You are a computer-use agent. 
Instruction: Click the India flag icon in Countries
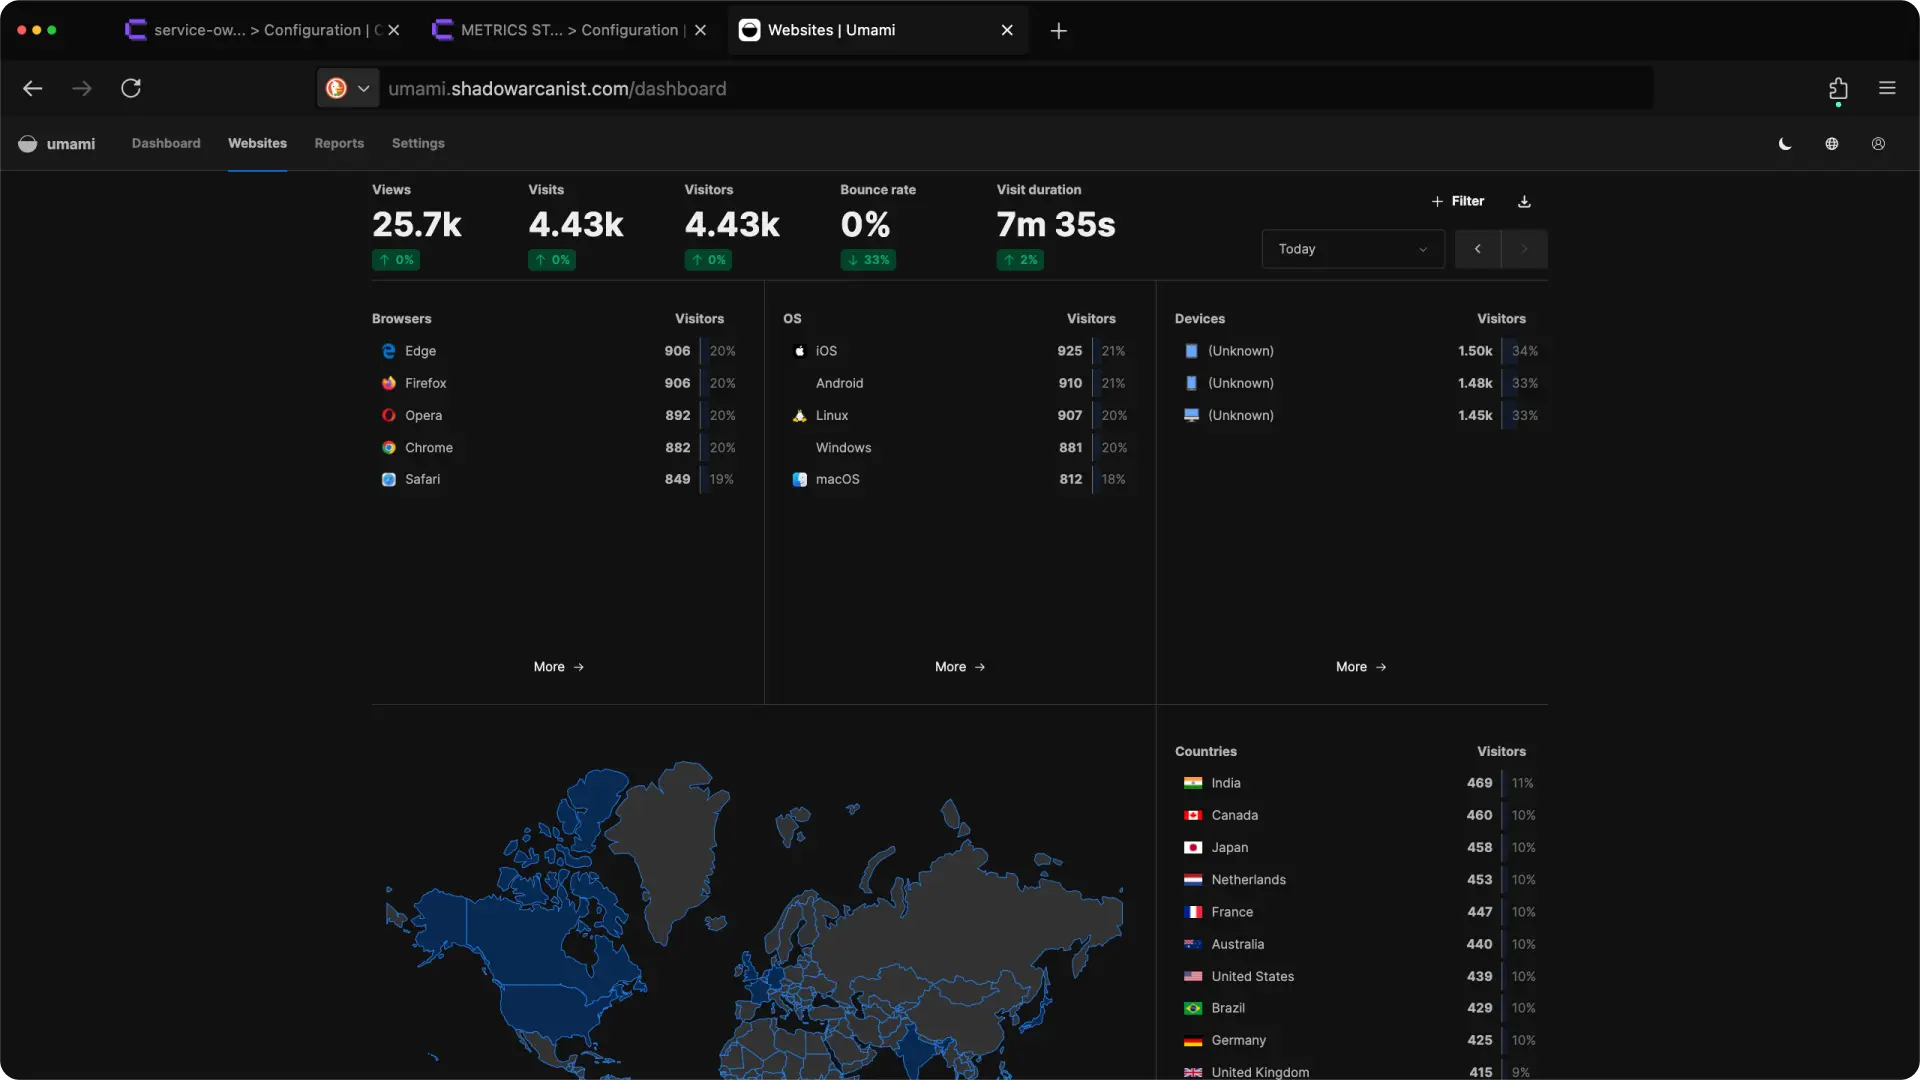pos(1192,783)
